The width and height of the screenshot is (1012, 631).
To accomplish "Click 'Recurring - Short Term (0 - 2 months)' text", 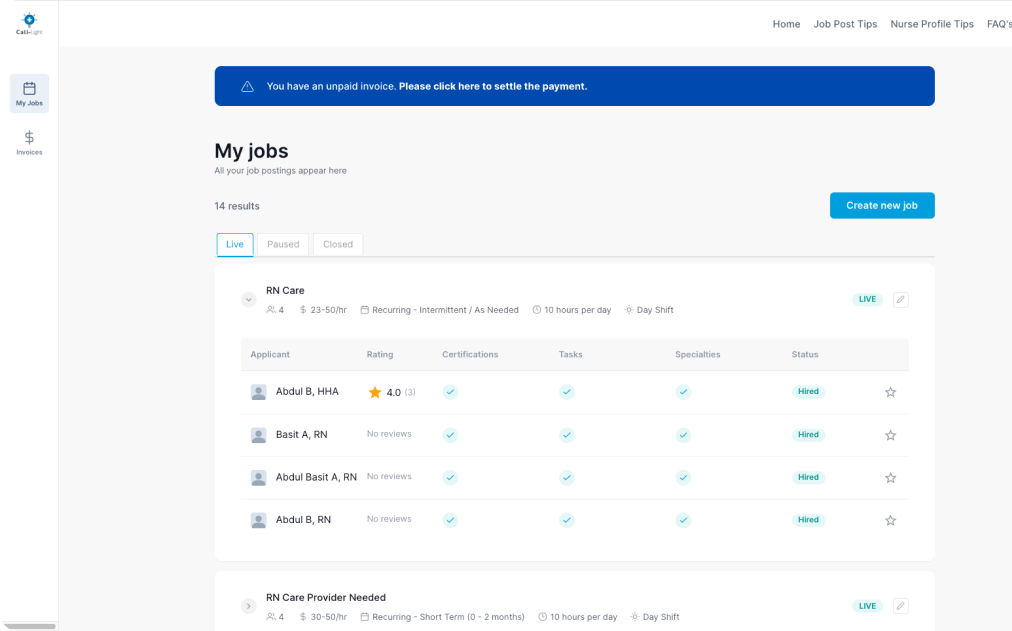I will (448, 617).
